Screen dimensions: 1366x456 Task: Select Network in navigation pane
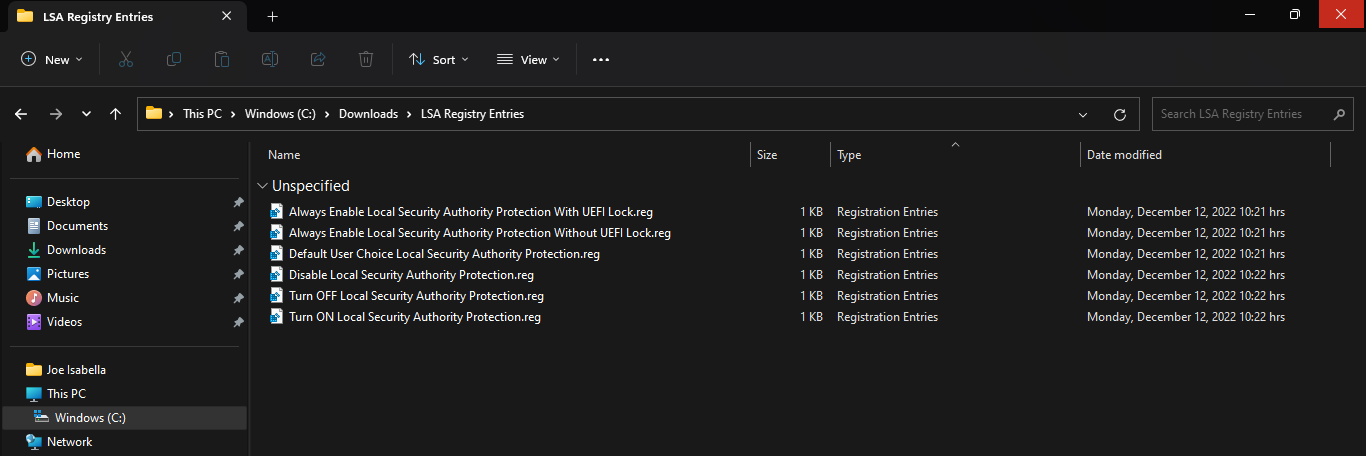coord(69,442)
